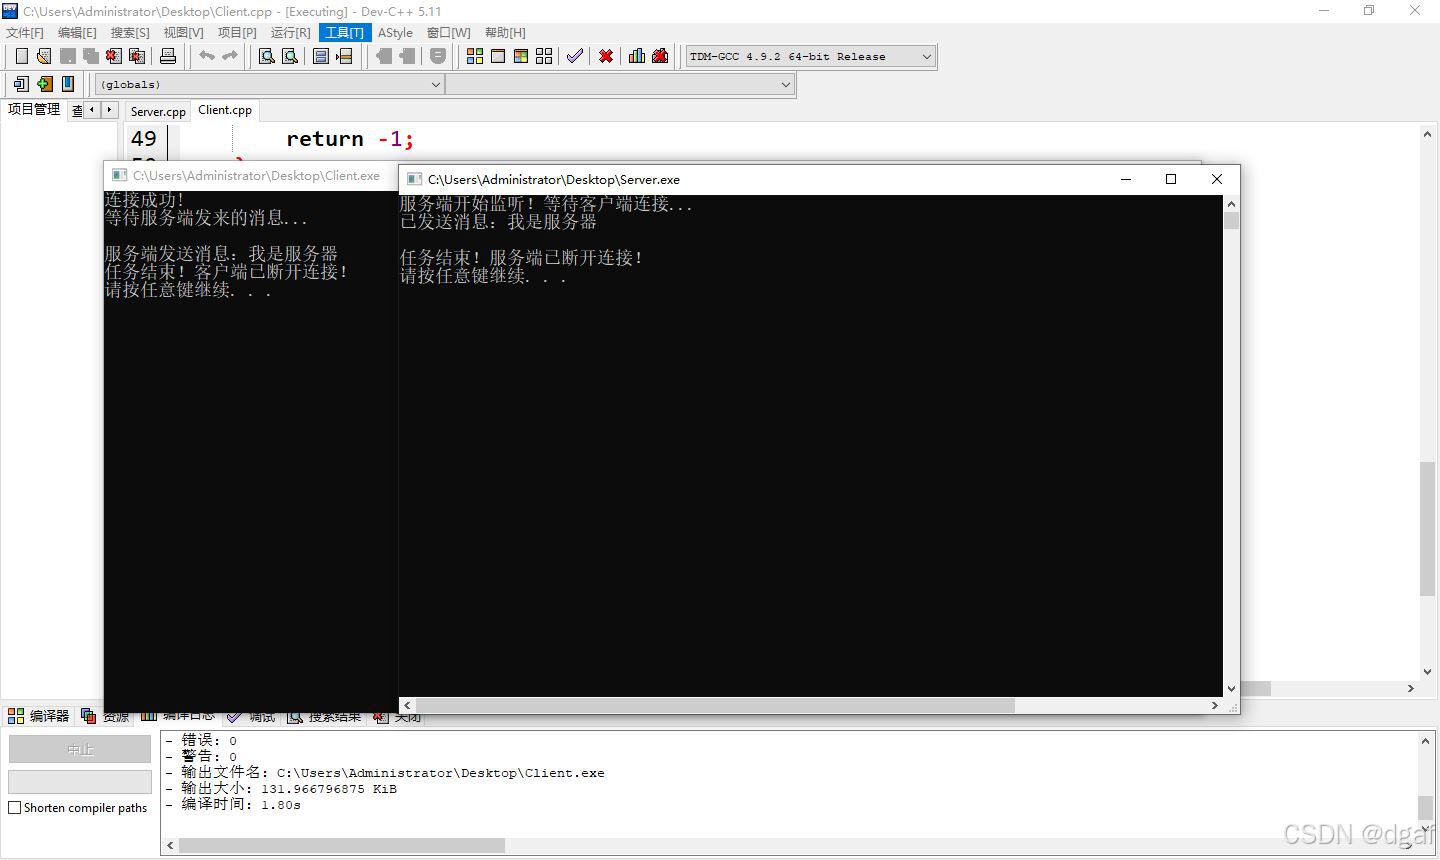This screenshot has height=860, width=1440.
Task: Click the Server.exe console vertical scrollbar
Action: pyautogui.click(x=1231, y=445)
